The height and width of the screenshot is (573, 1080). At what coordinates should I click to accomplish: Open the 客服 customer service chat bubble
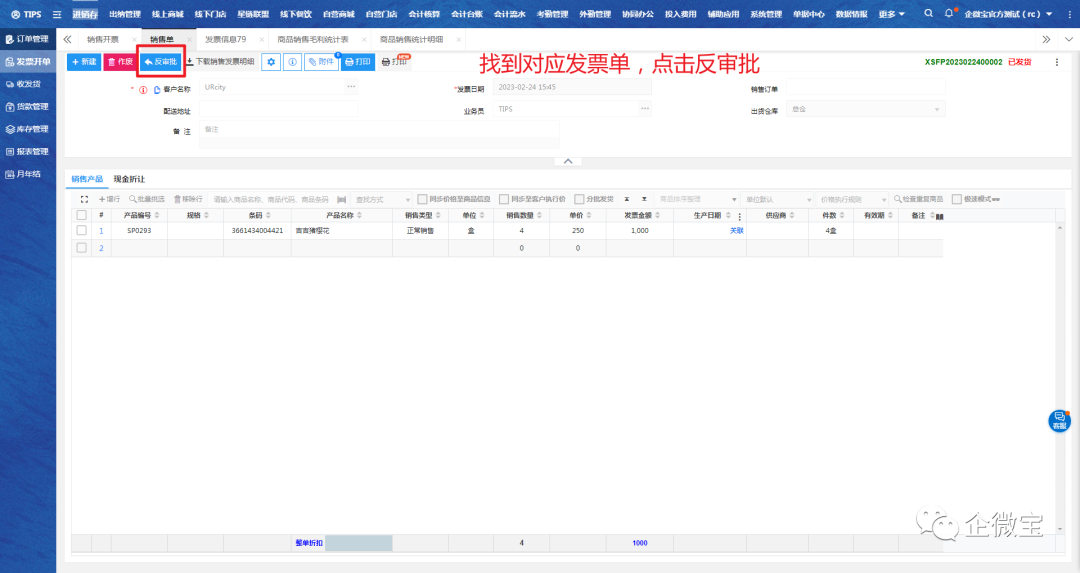pyautogui.click(x=1059, y=421)
